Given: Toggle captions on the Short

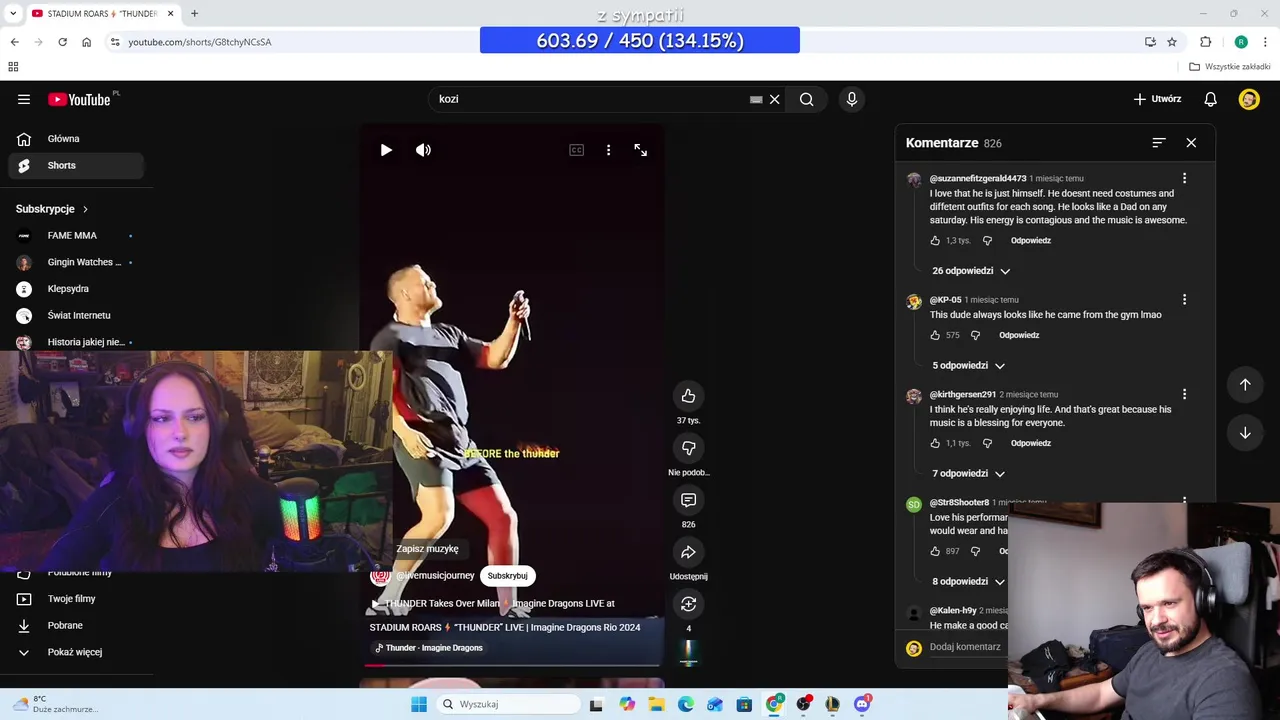Looking at the screenshot, I should pyautogui.click(x=576, y=150).
